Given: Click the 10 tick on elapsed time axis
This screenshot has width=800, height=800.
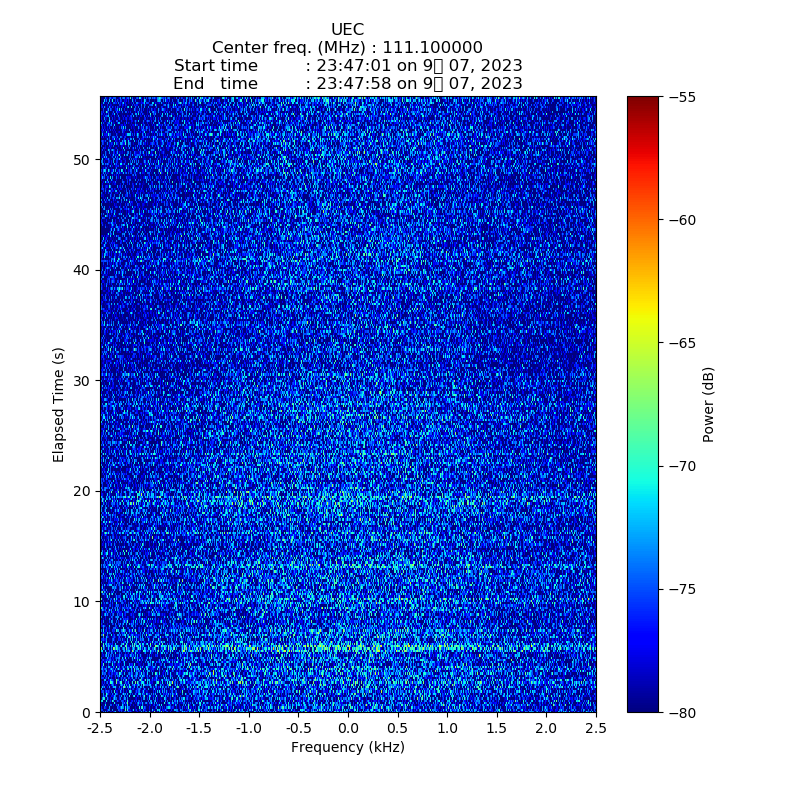Looking at the screenshot, I should [82, 602].
